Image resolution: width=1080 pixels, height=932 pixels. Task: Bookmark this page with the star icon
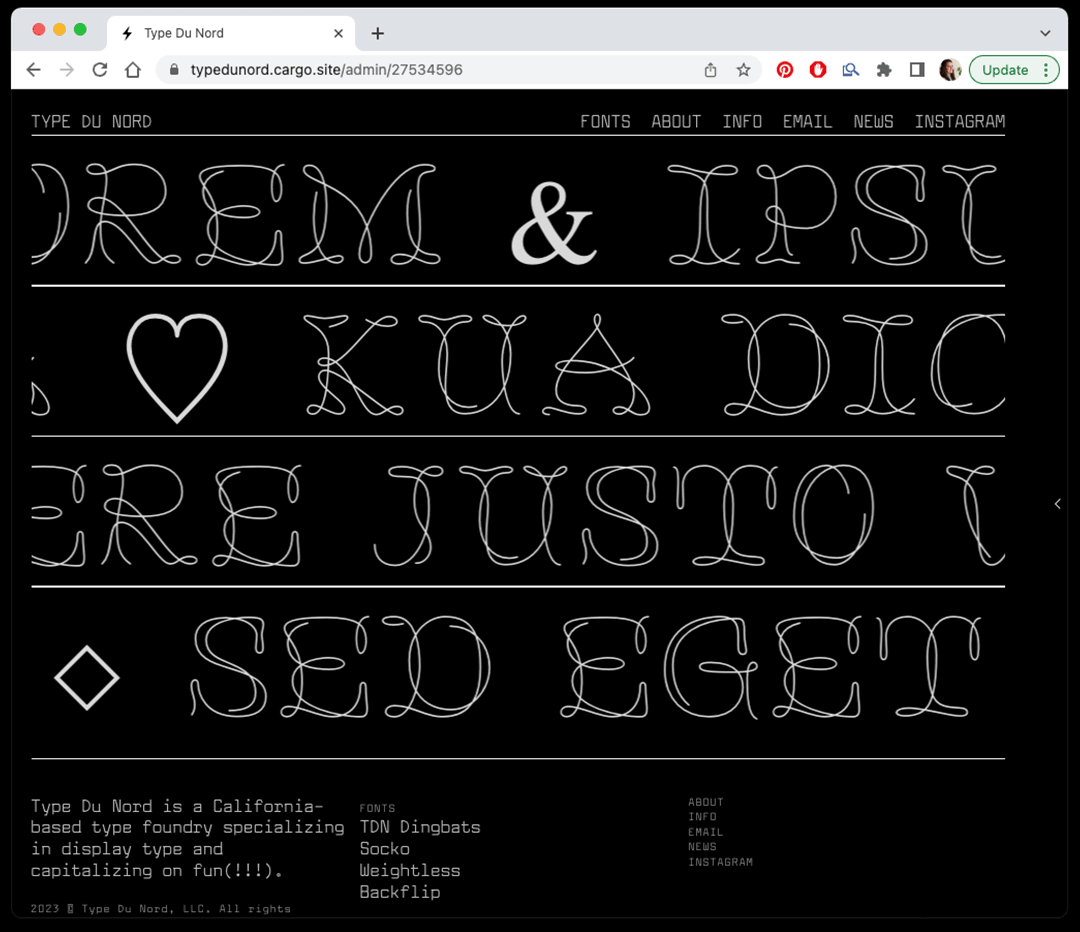coord(743,70)
